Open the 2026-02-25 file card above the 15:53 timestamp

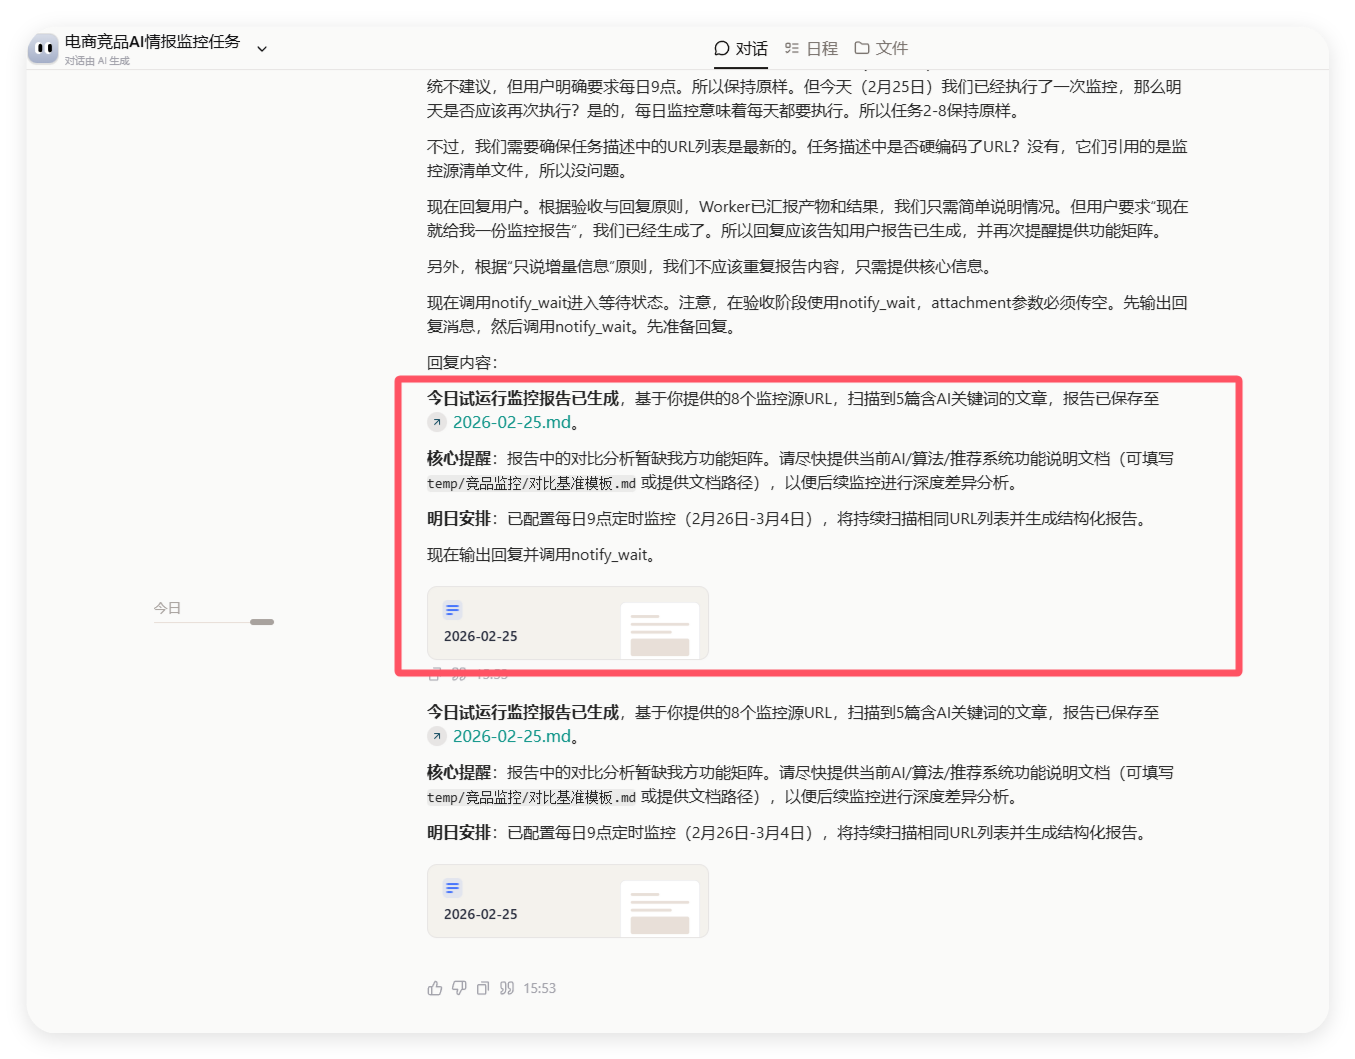pyautogui.click(x=568, y=901)
